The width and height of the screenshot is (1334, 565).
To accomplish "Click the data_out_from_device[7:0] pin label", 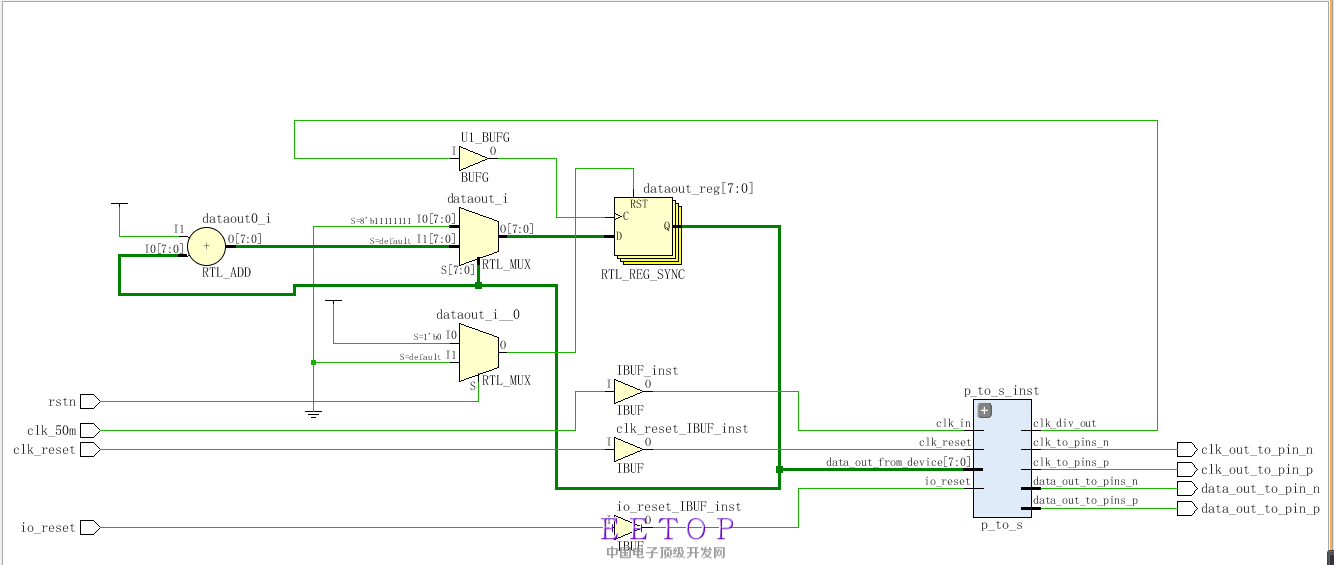I will [898, 462].
